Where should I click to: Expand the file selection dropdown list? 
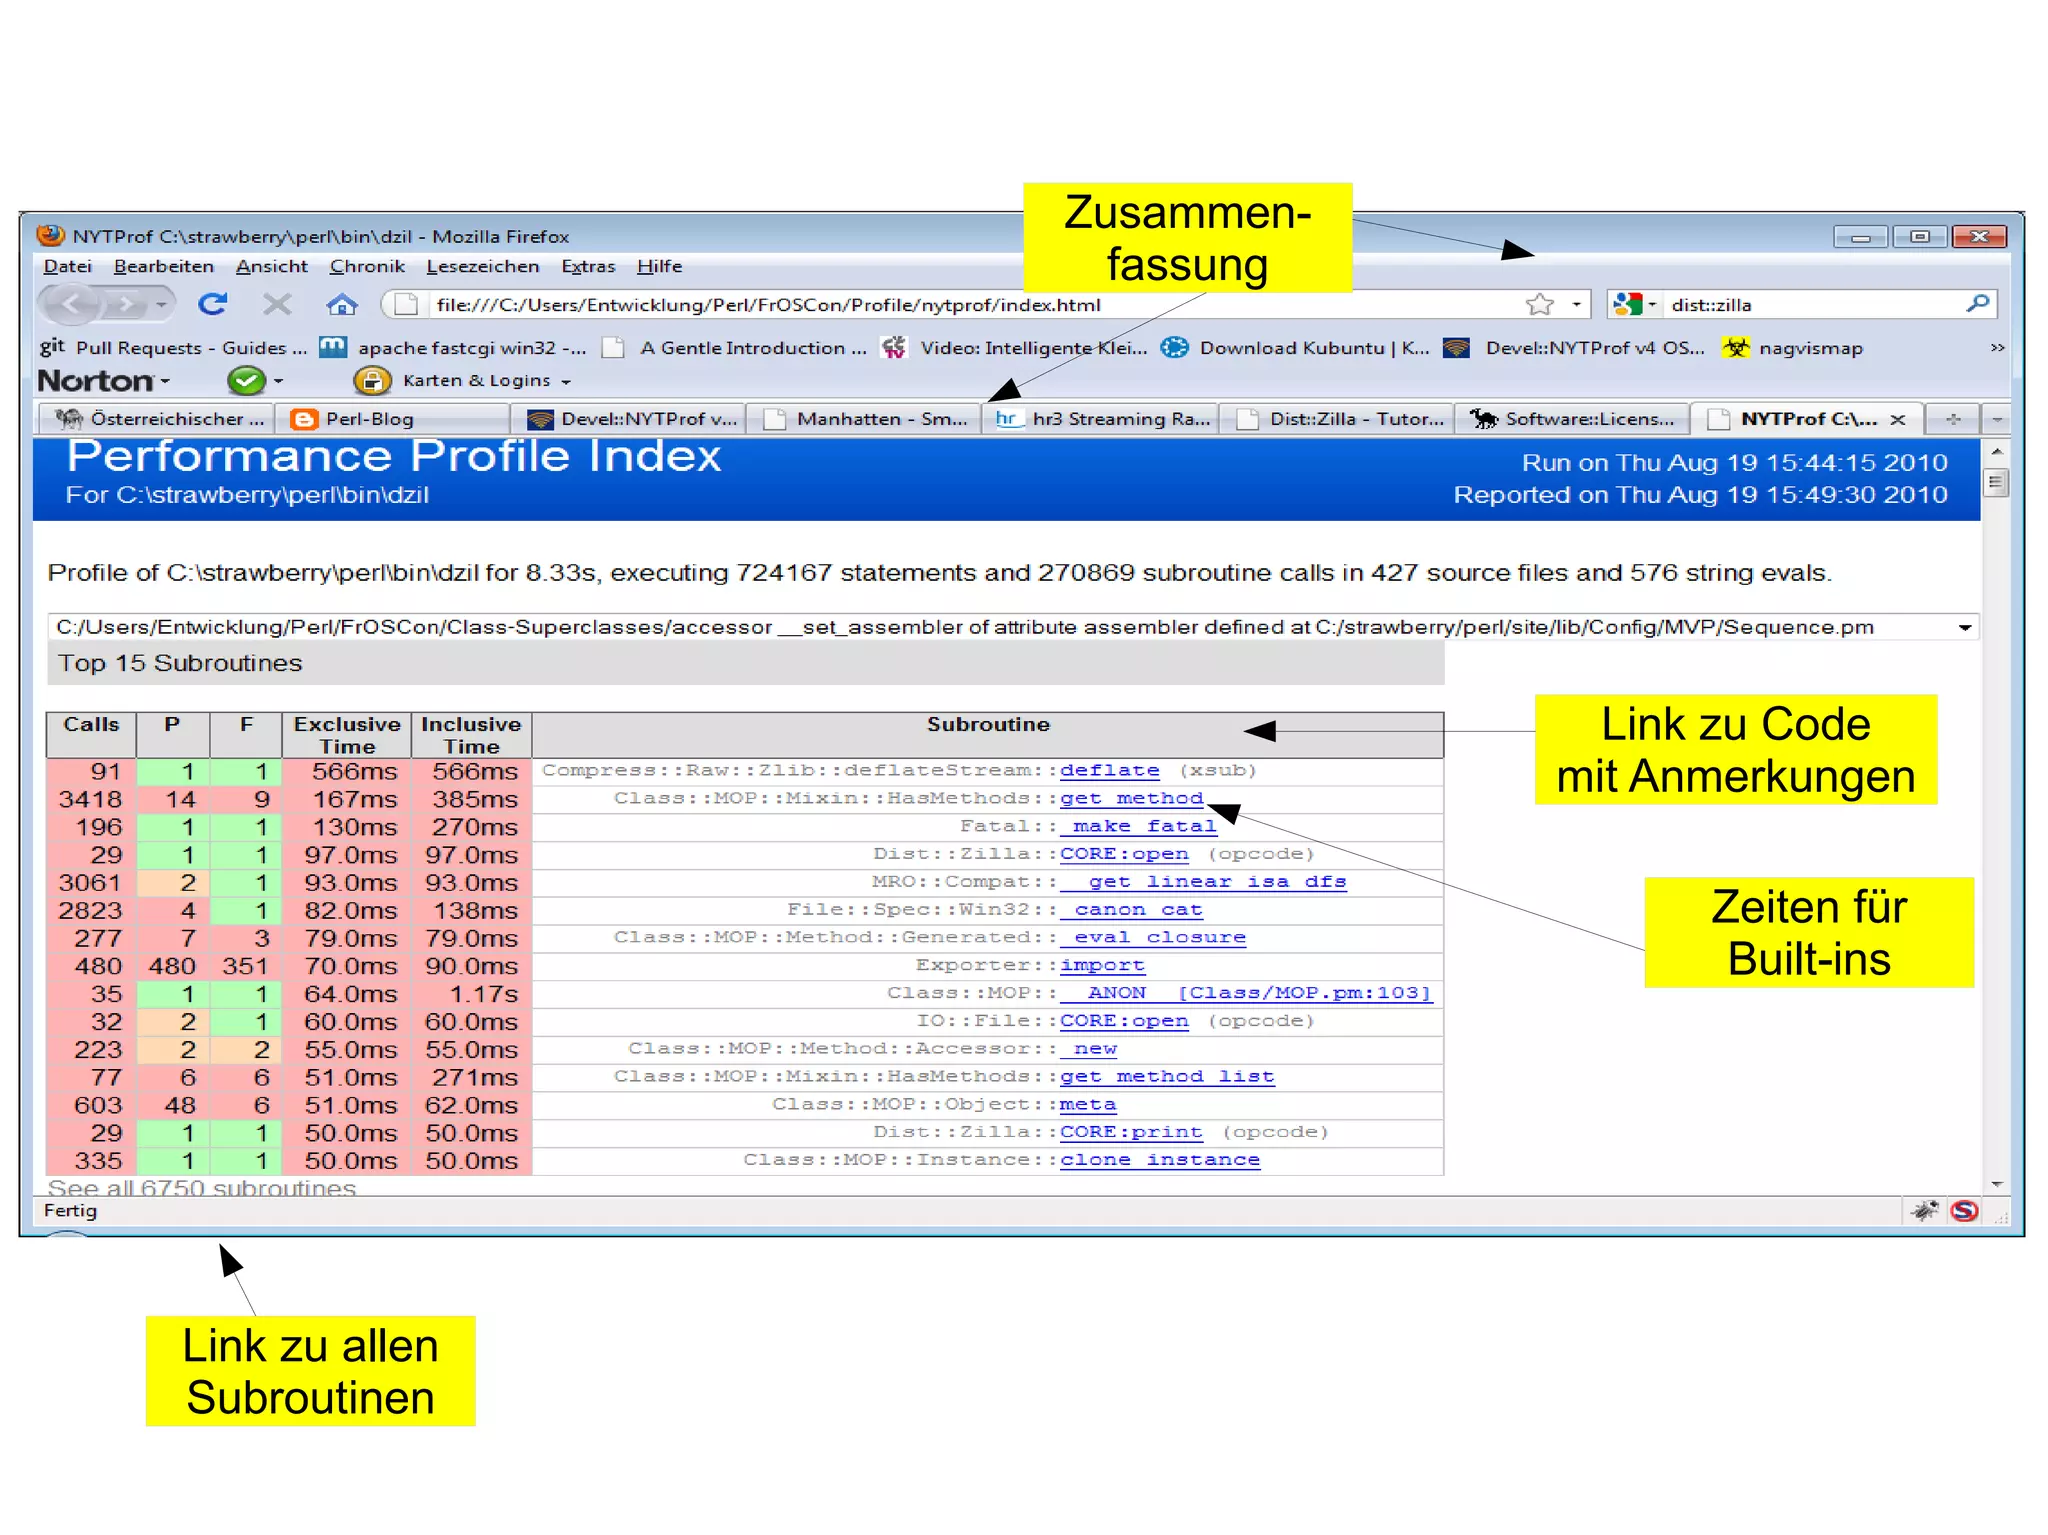[x=1964, y=627]
